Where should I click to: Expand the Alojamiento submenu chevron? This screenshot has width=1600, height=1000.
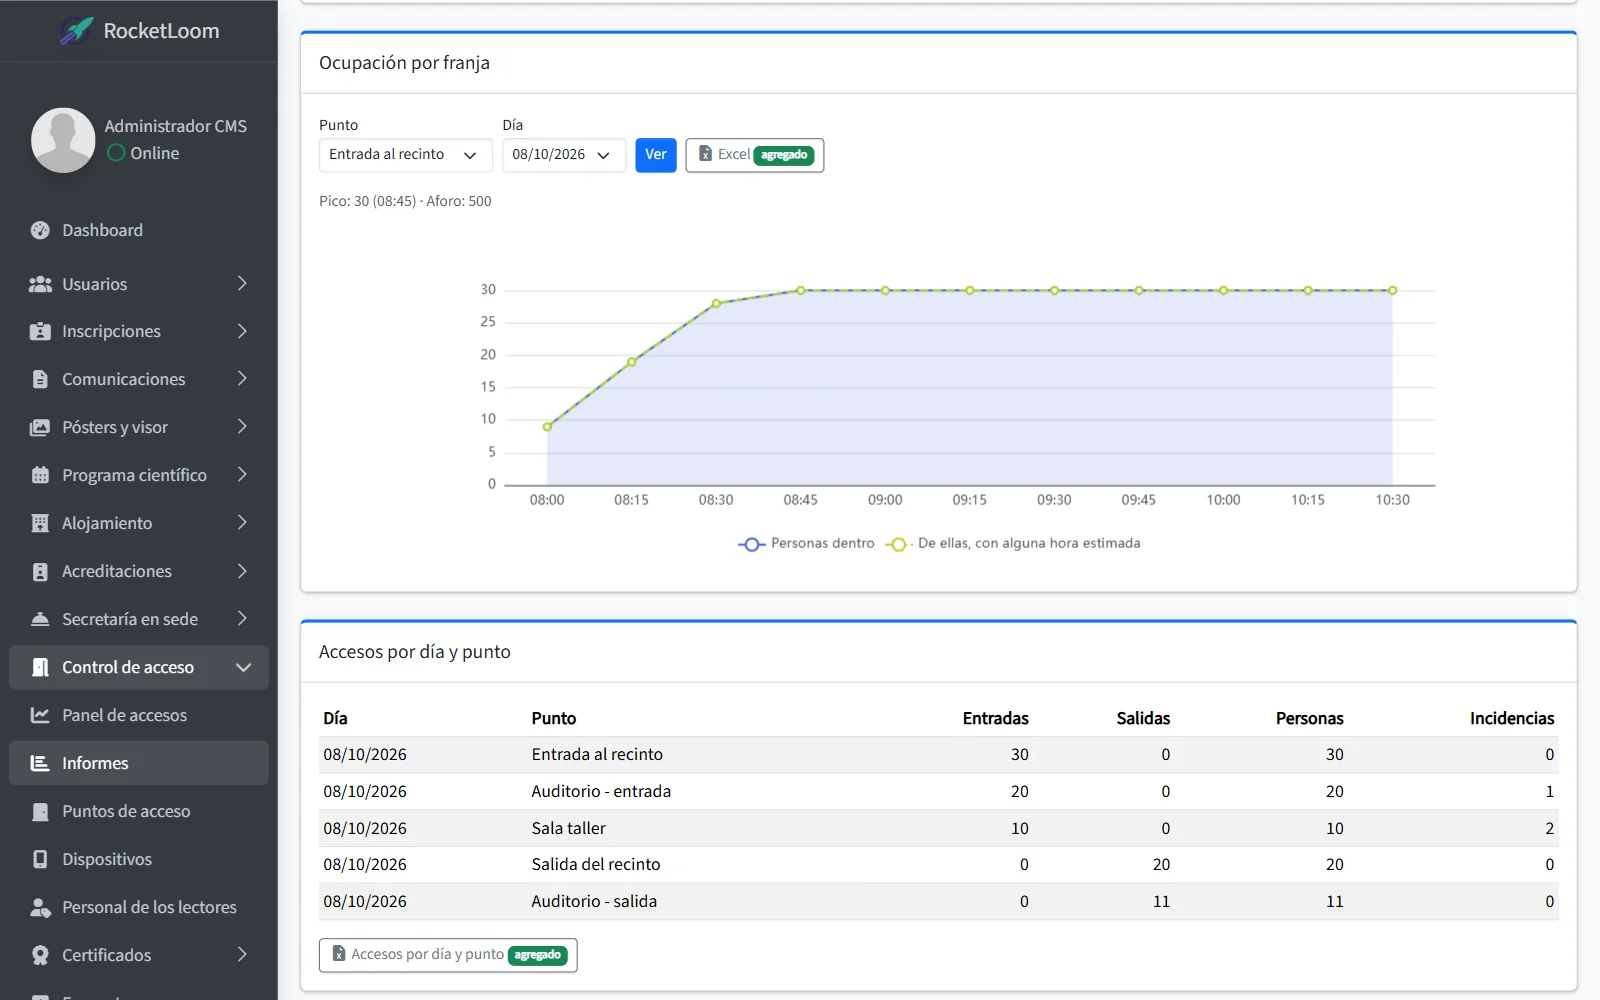pyautogui.click(x=242, y=523)
